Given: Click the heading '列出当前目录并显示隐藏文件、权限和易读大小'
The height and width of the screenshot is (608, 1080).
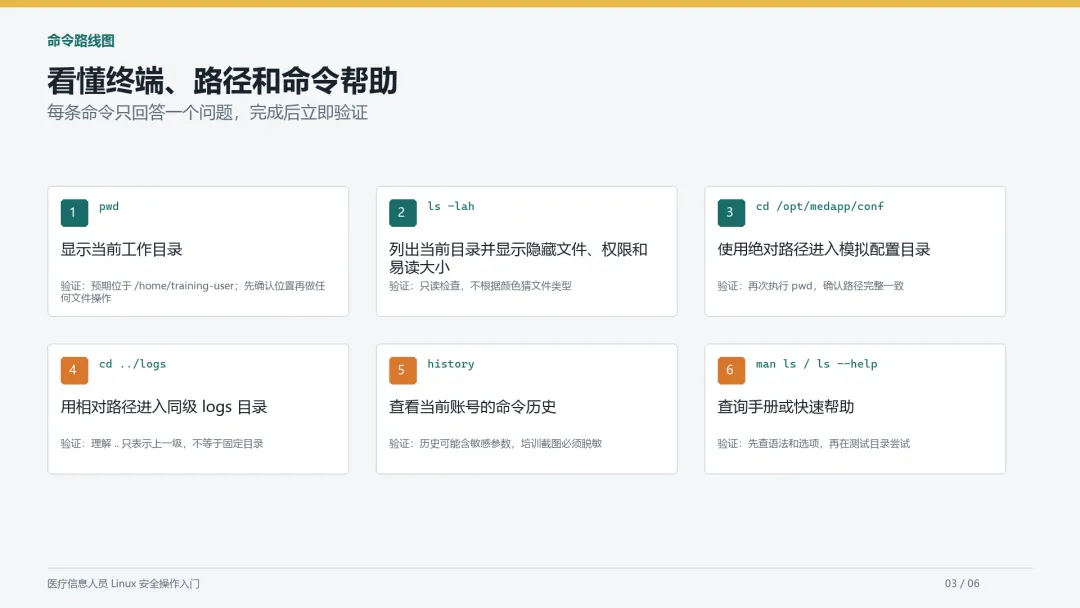Looking at the screenshot, I should [518, 258].
